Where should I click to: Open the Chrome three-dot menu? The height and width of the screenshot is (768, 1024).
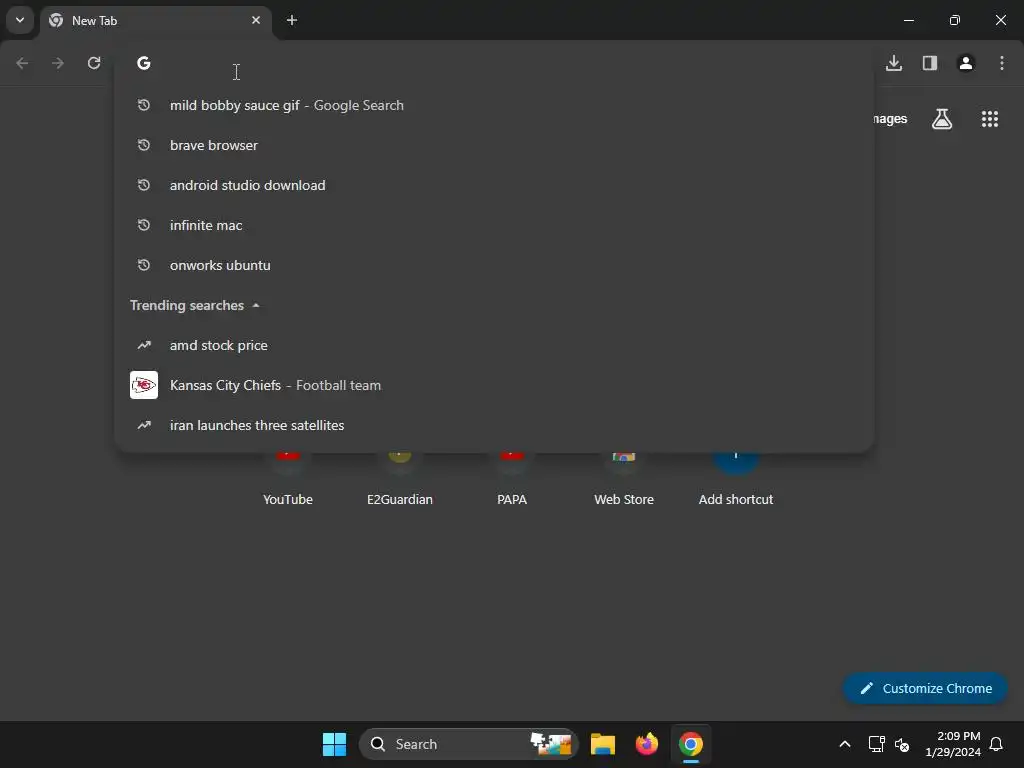tap(1002, 63)
